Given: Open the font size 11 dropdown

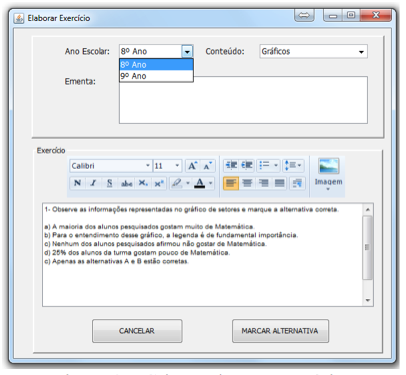Looking at the screenshot, I should coord(167,166).
